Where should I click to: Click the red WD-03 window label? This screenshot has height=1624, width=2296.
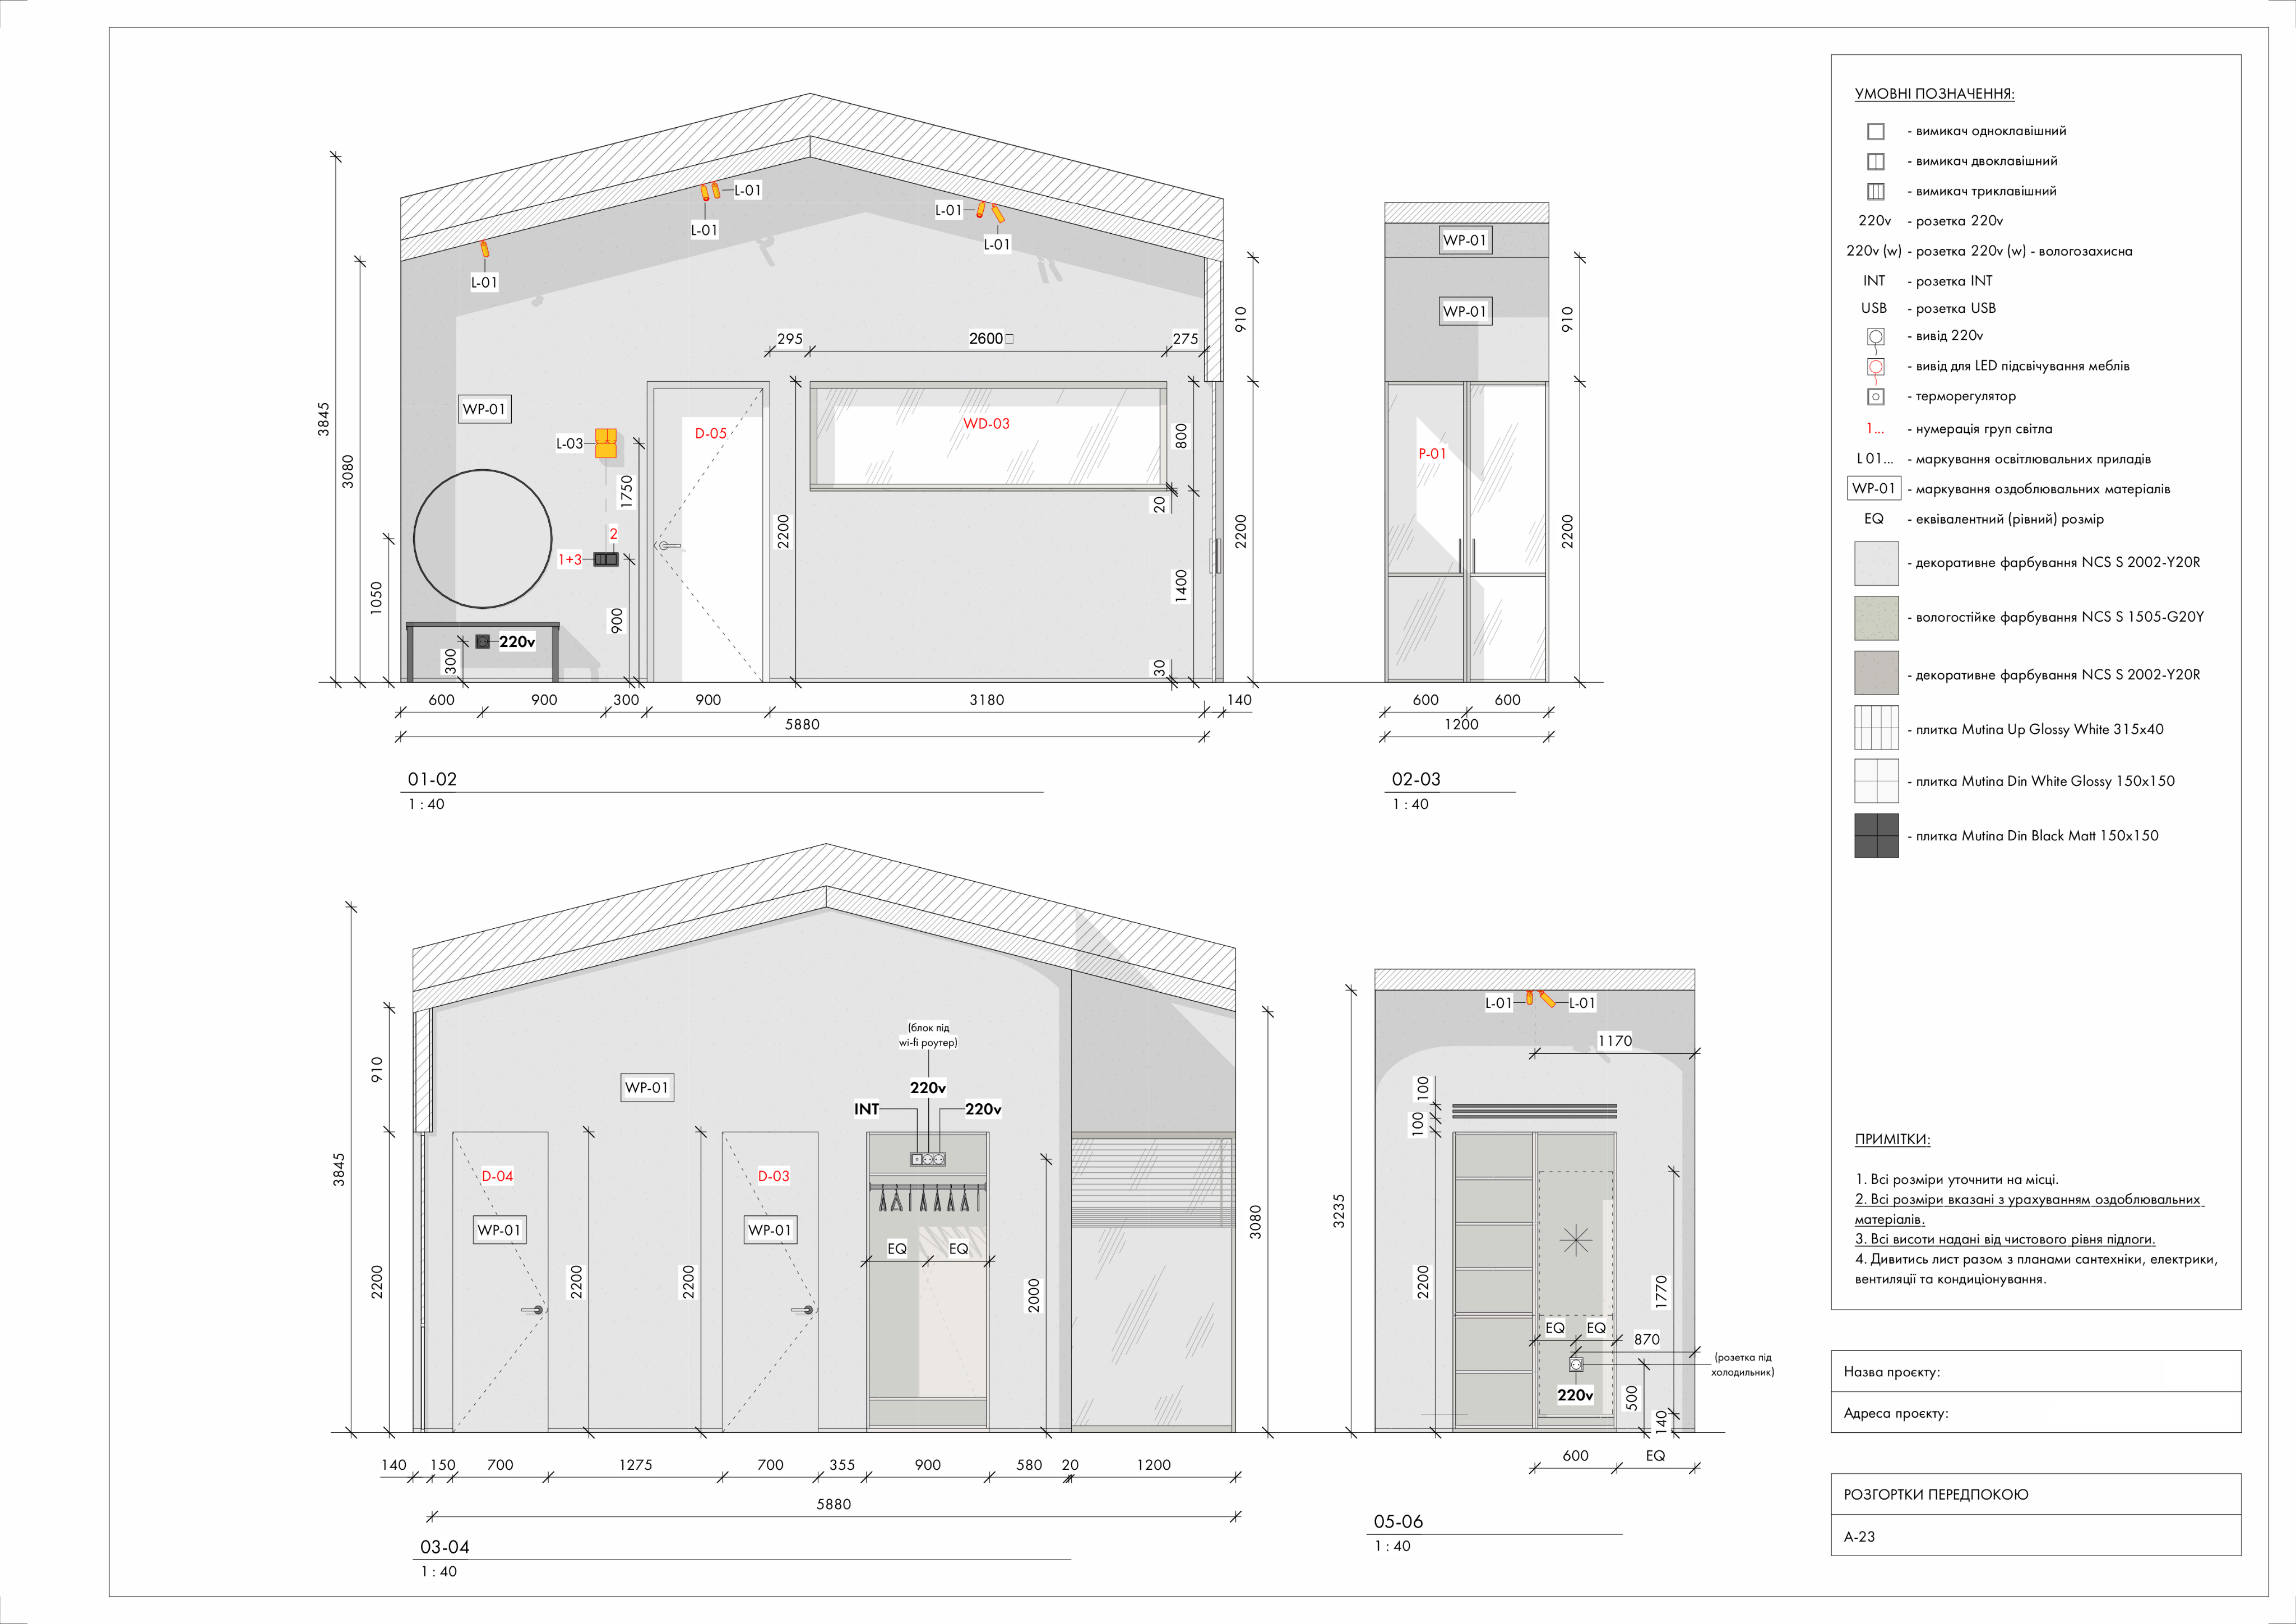point(986,424)
